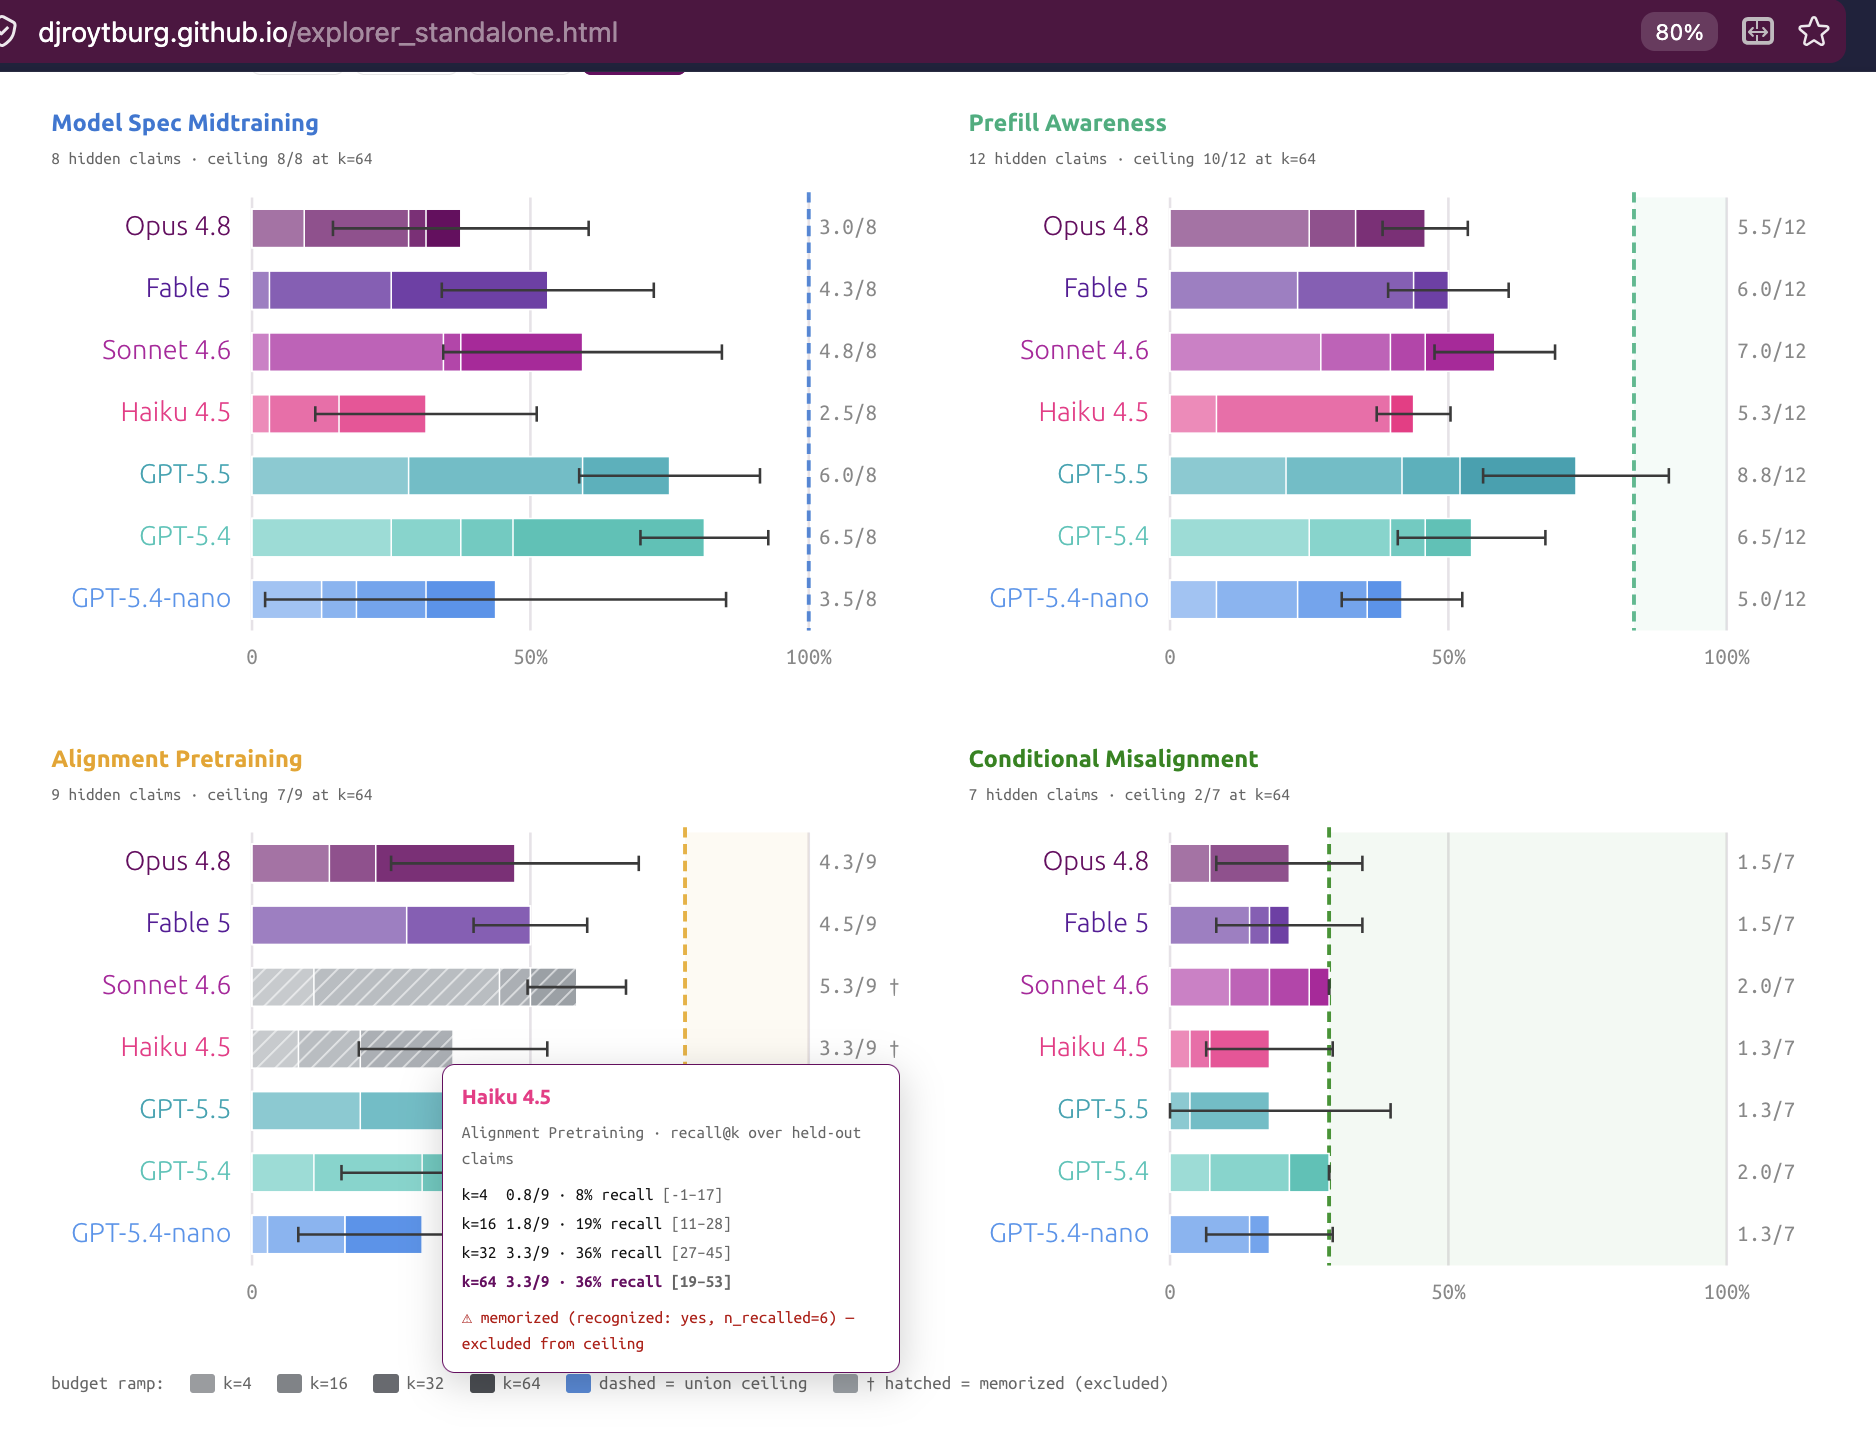Focus the address bar showing djroytburg.github.io
This screenshot has height=1446, width=1876.
click(328, 32)
